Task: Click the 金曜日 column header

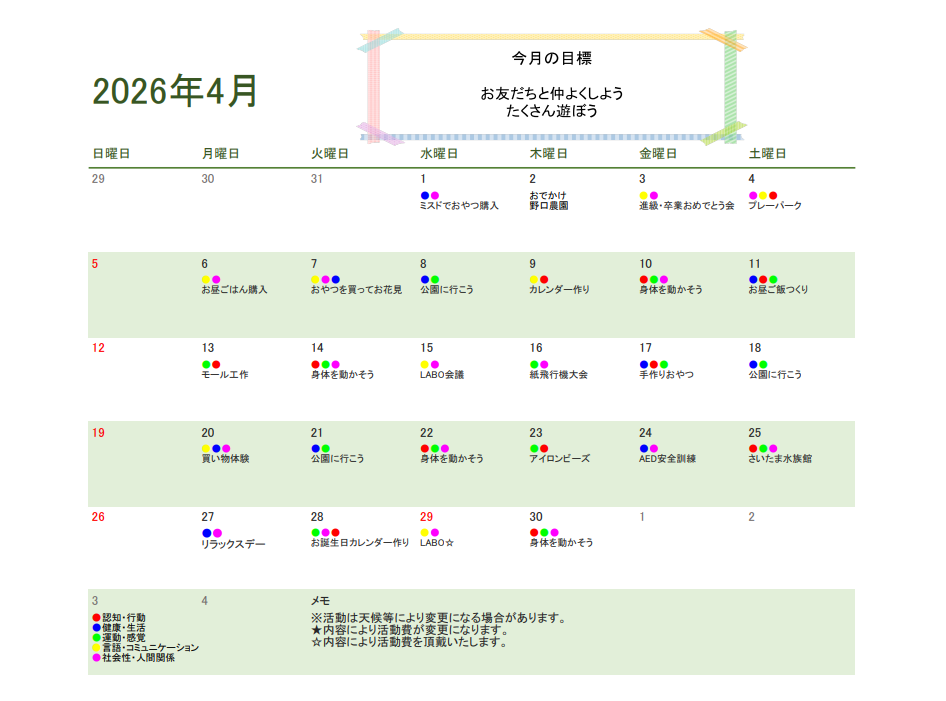Action: pyautogui.click(x=658, y=154)
